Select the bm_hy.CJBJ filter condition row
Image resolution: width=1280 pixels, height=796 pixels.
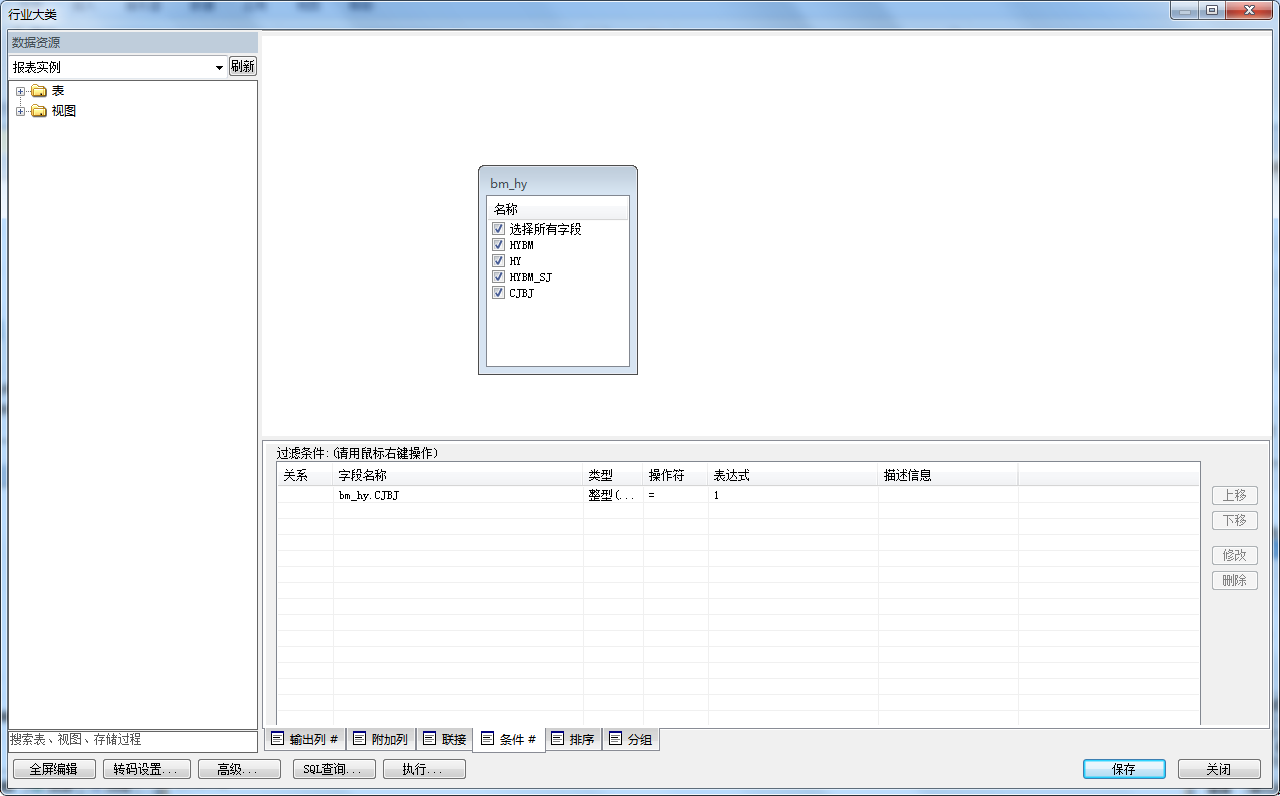[x=460, y=495]
